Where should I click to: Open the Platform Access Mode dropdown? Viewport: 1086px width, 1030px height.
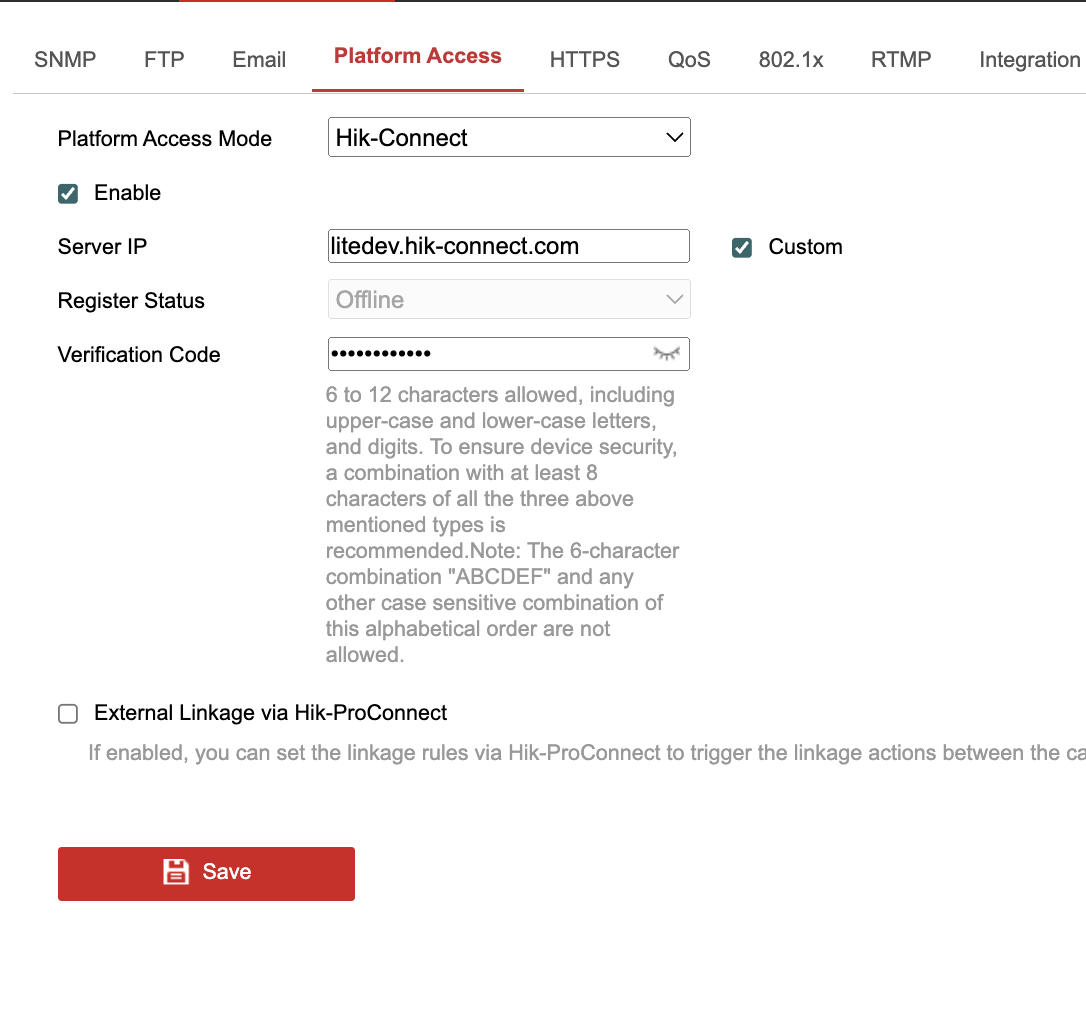point(509,138)
